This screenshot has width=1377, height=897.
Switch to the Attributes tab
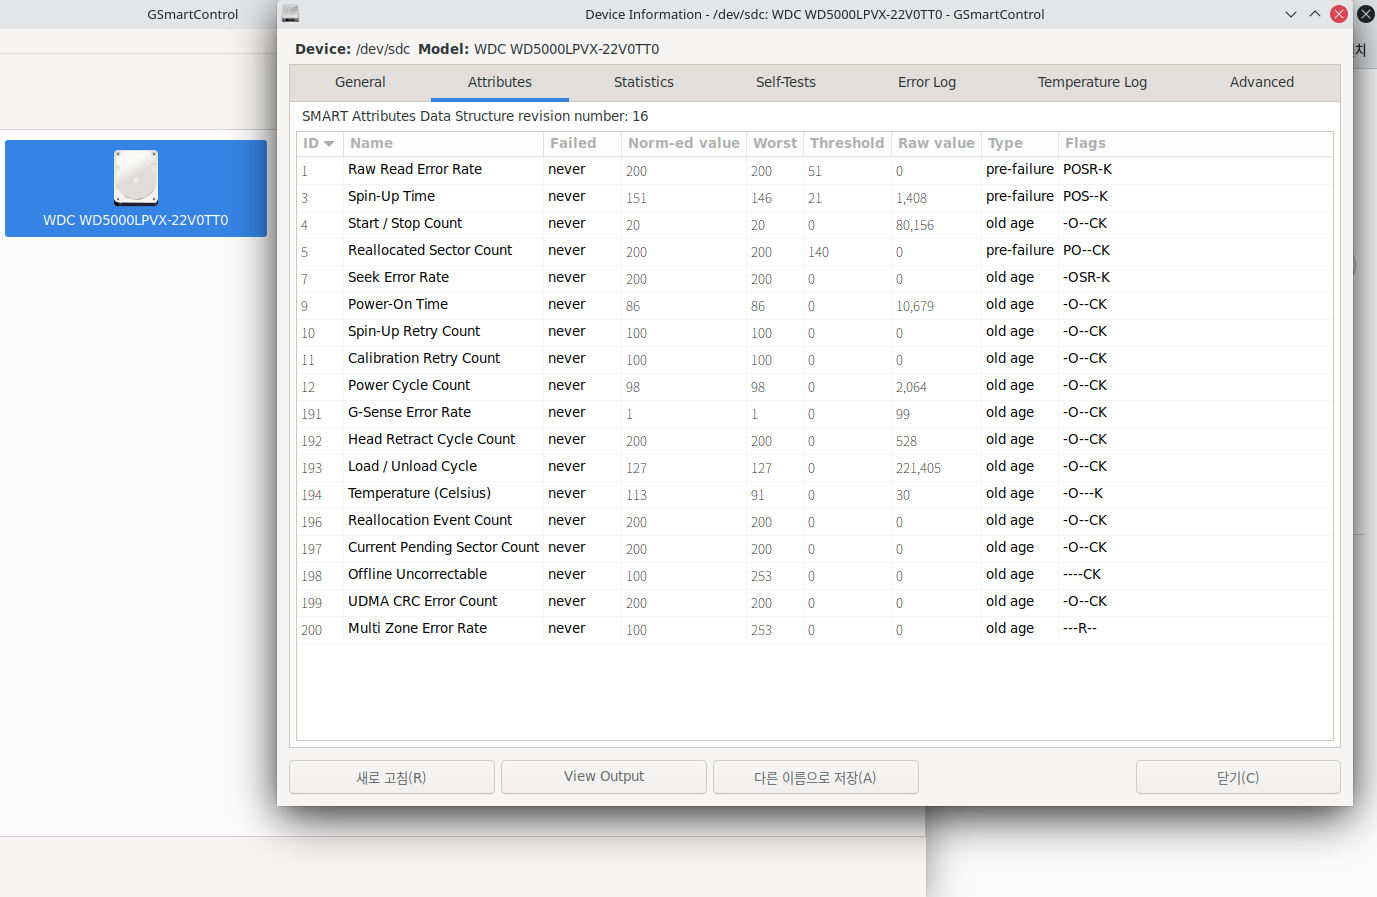[x=500, y=82]
